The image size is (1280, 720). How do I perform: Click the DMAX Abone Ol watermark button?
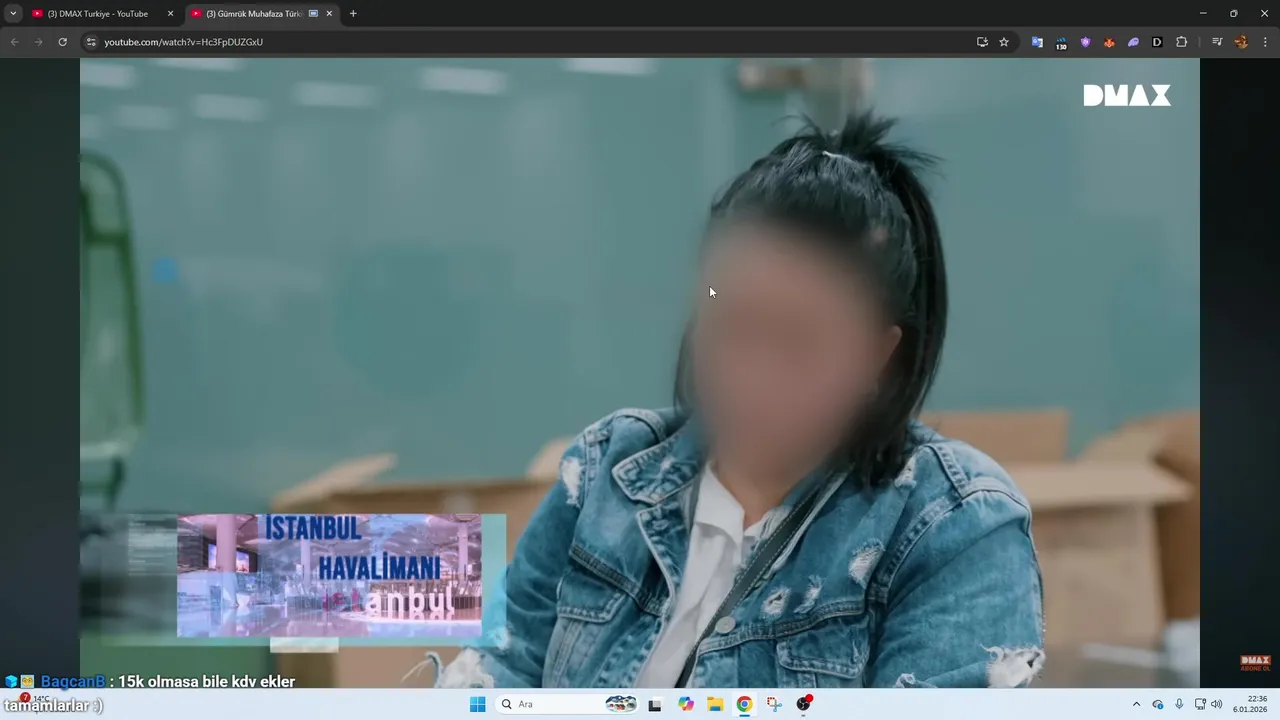[1255, 663]
